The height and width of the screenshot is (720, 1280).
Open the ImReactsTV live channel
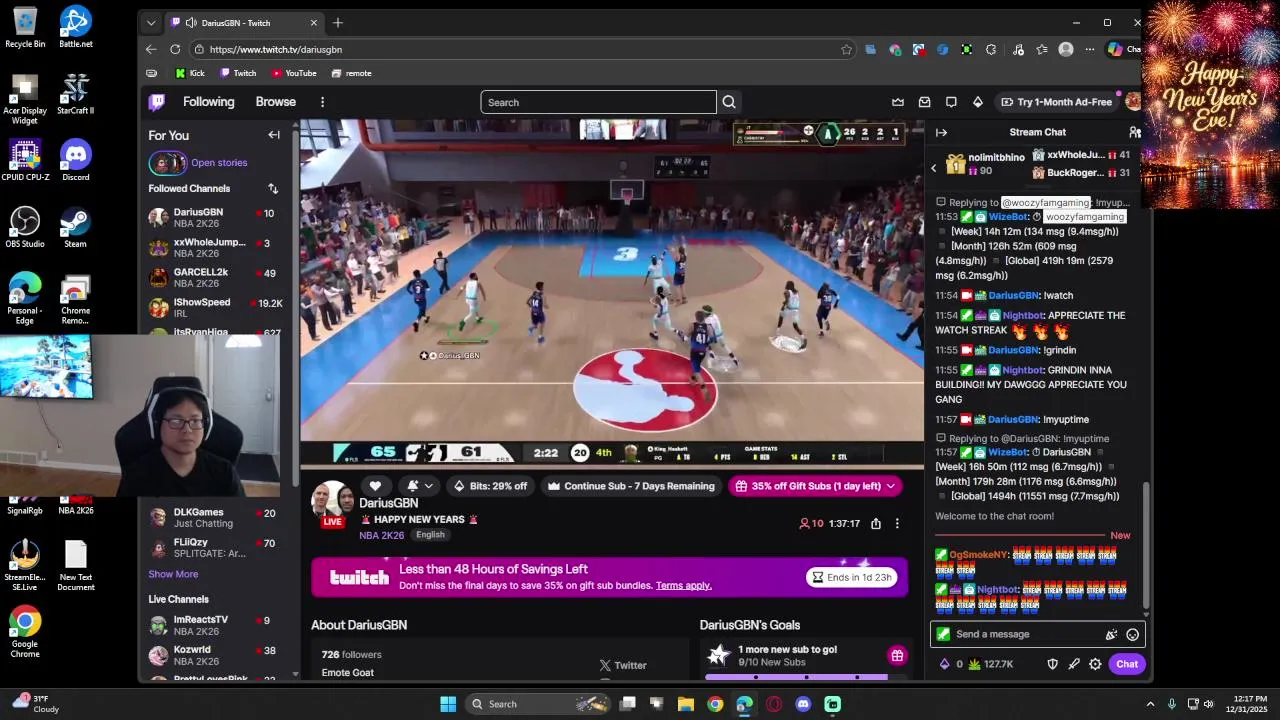pos(214,625)
